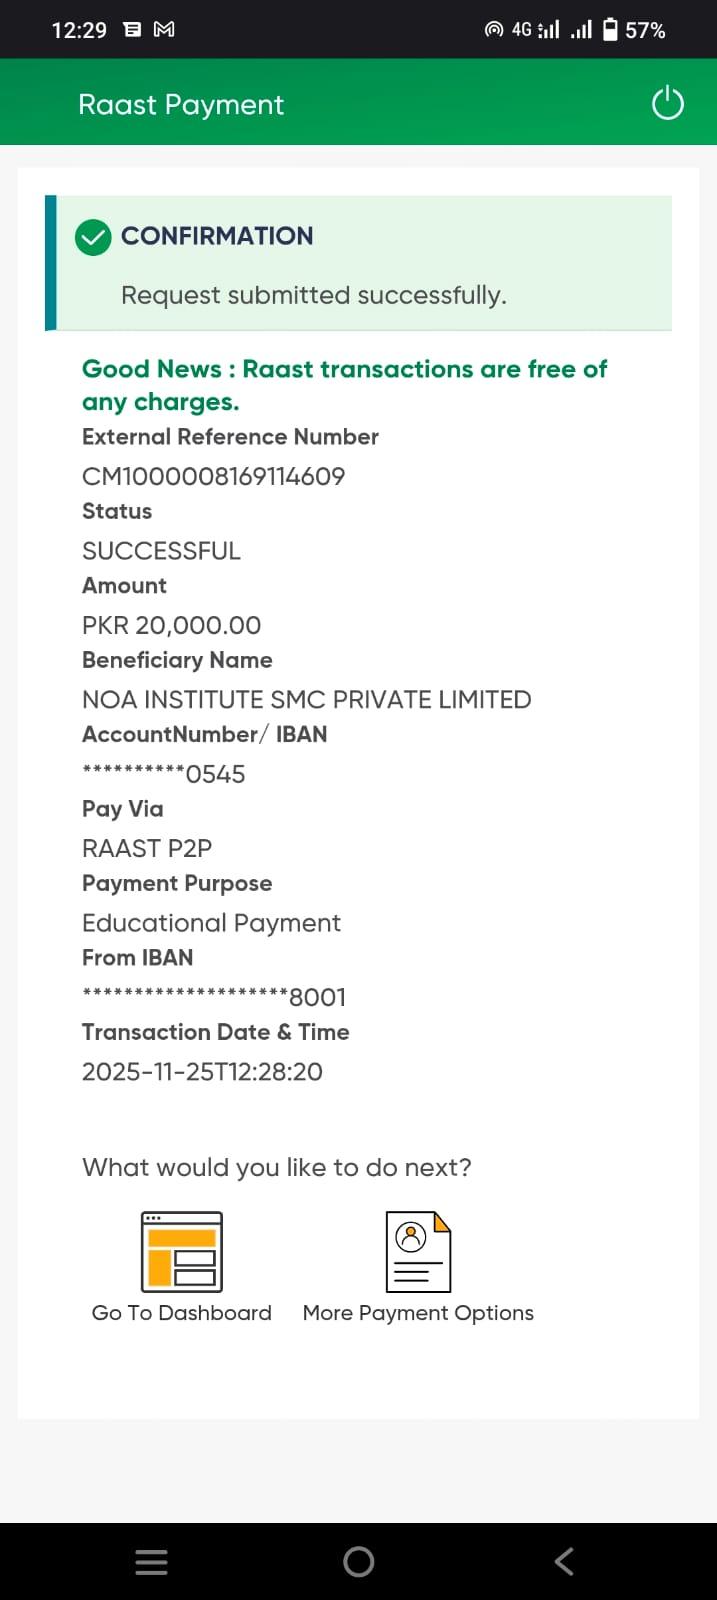This screenshot has height=1600, width=717.
Task: Tap the Android back navigation arrow
Action: [x=564, y=1561]
